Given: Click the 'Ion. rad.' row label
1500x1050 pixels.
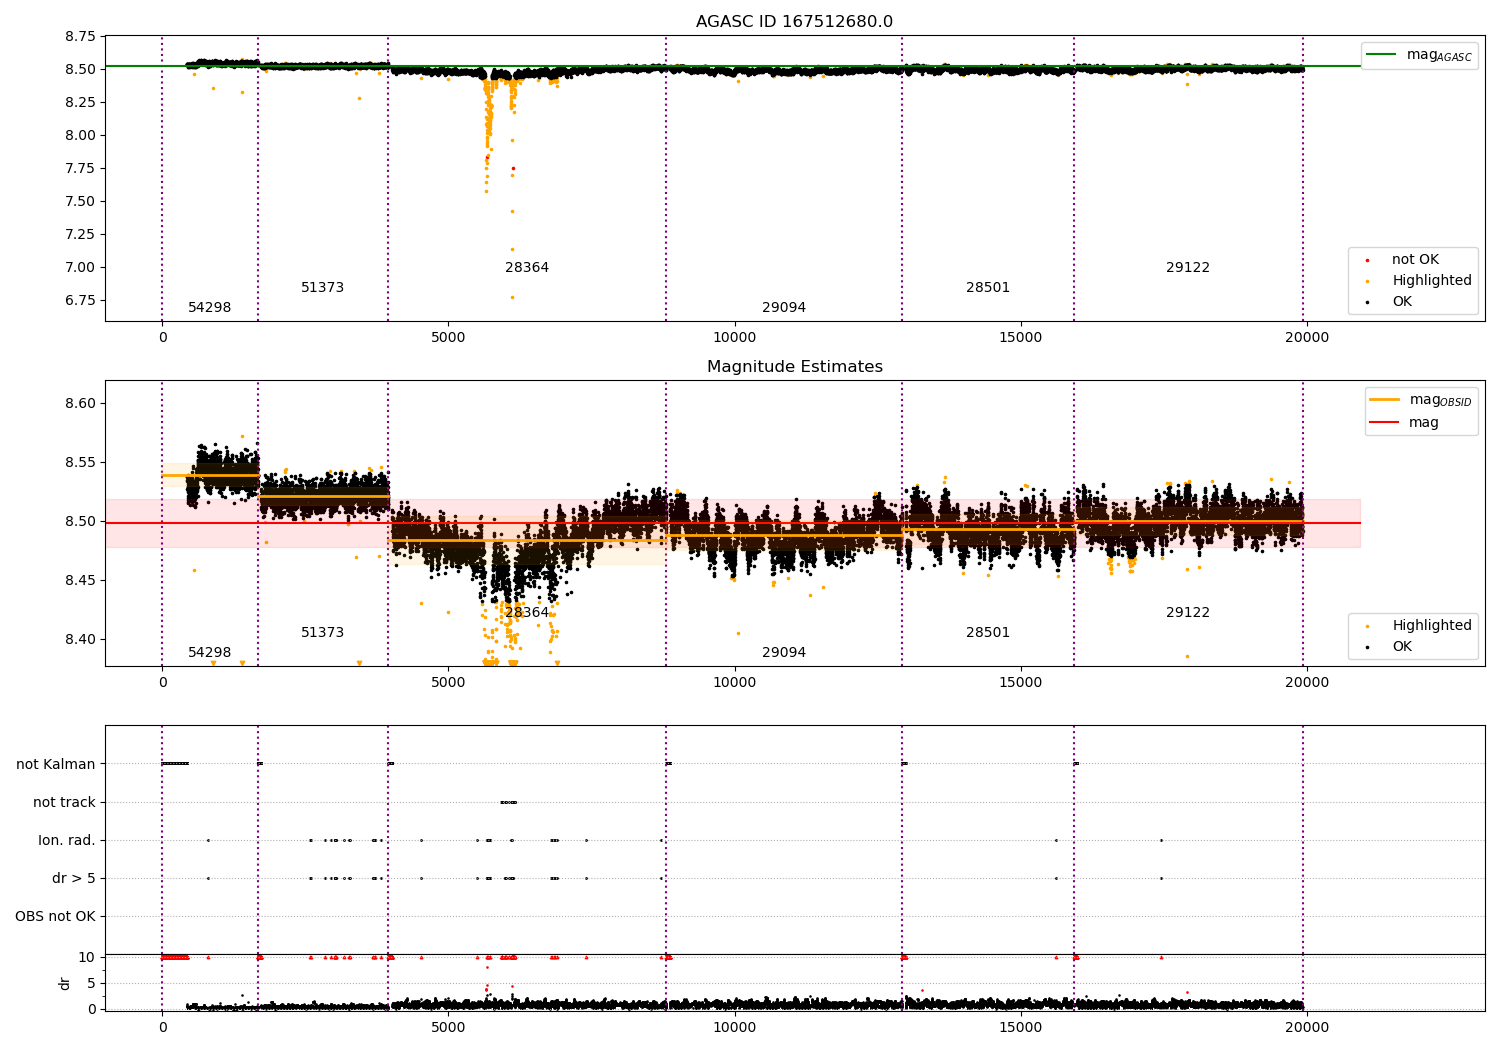Looking at the screenshot, I should 67,841.
